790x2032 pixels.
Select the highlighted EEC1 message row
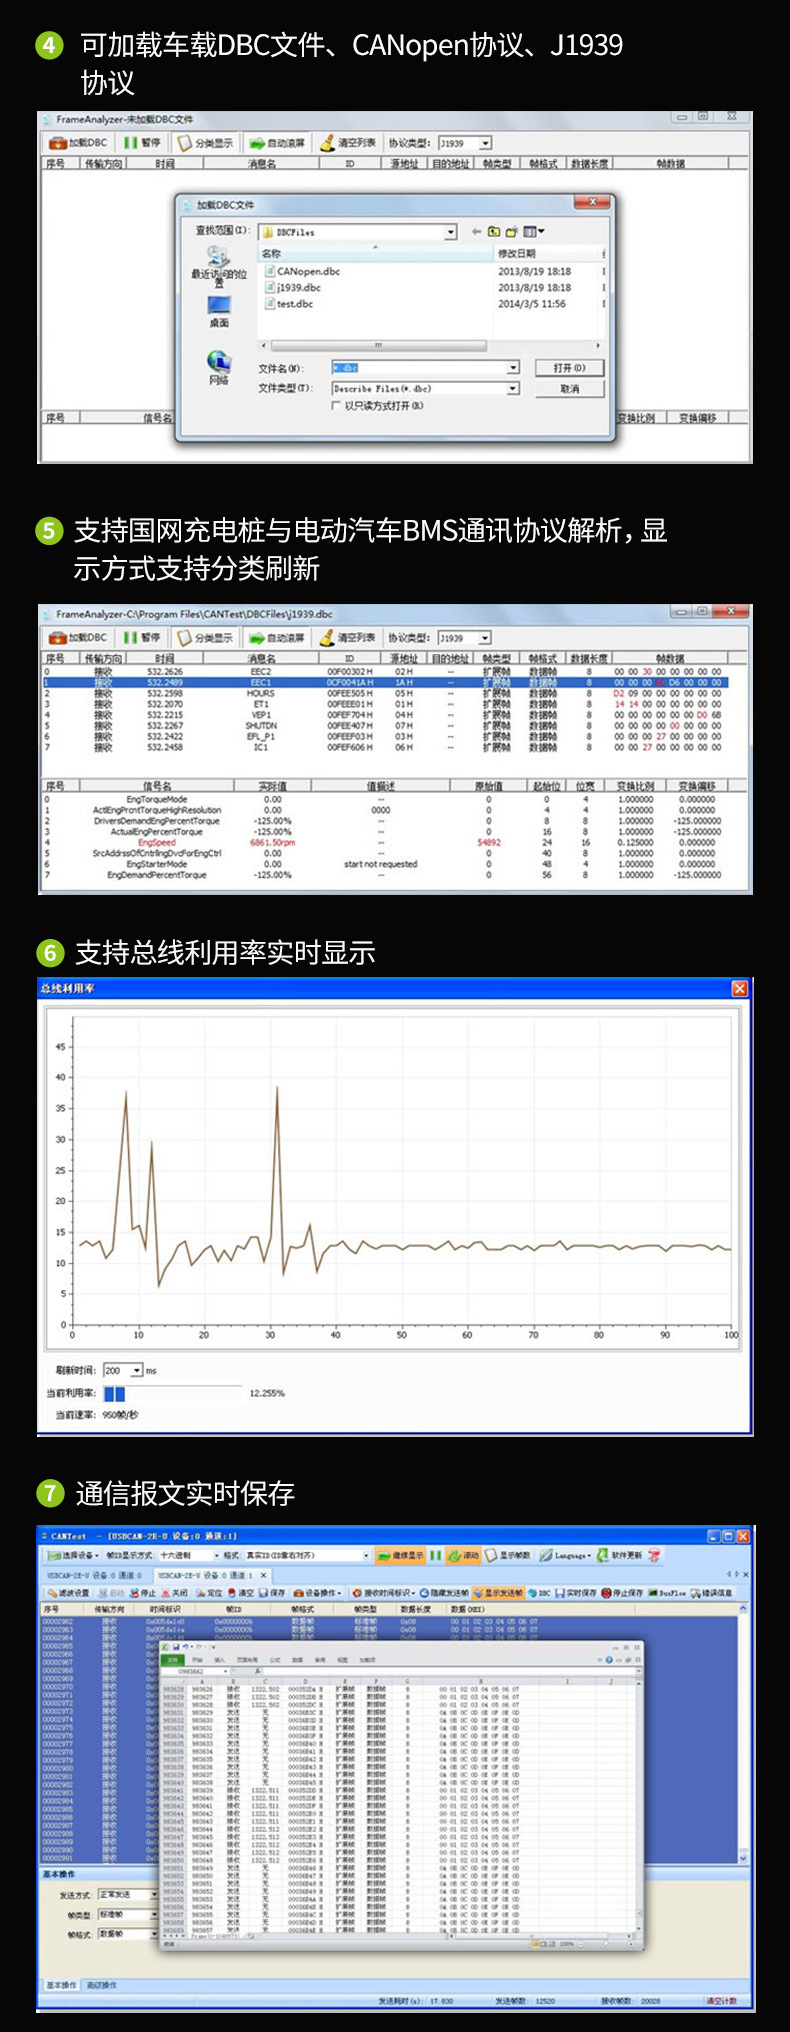(x=385, y=682)
